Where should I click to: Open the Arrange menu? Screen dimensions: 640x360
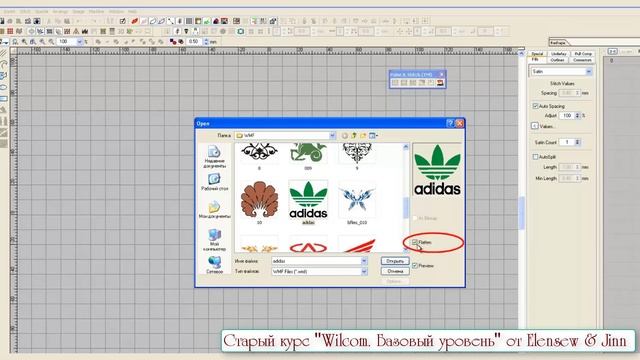tap(60, 12)
